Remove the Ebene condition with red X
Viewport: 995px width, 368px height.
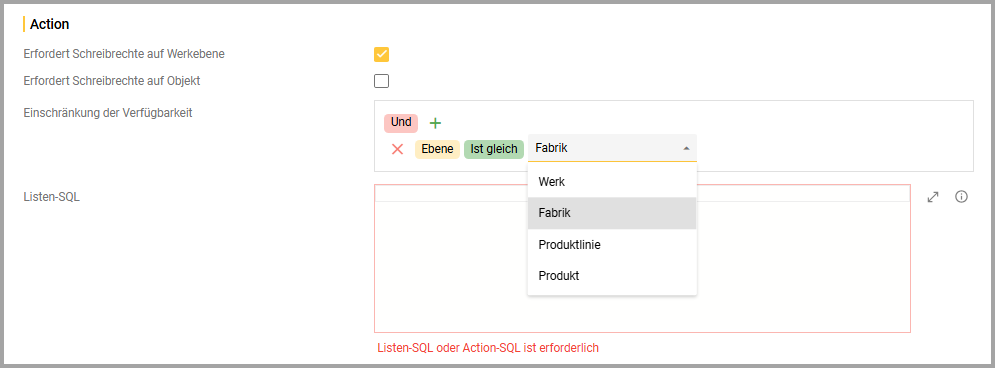(x=398, y=149)
